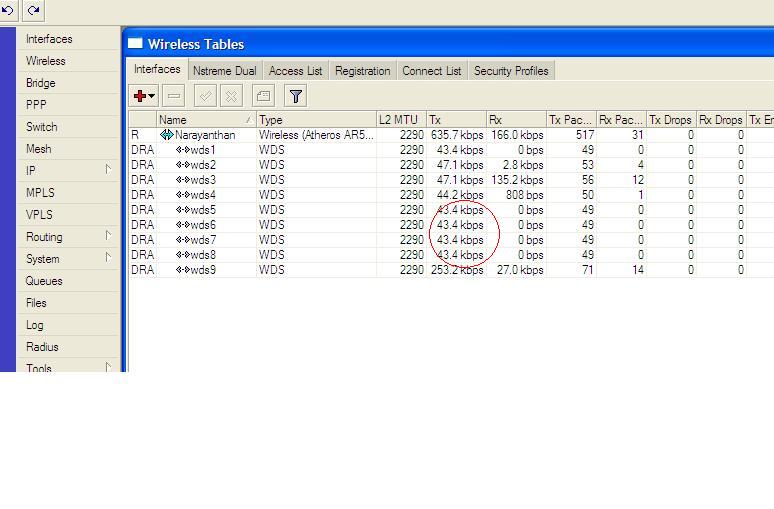Viewport: 774px width, 509px height.
Task: Sort the table by Name column
Action: [x=206, y=119]
